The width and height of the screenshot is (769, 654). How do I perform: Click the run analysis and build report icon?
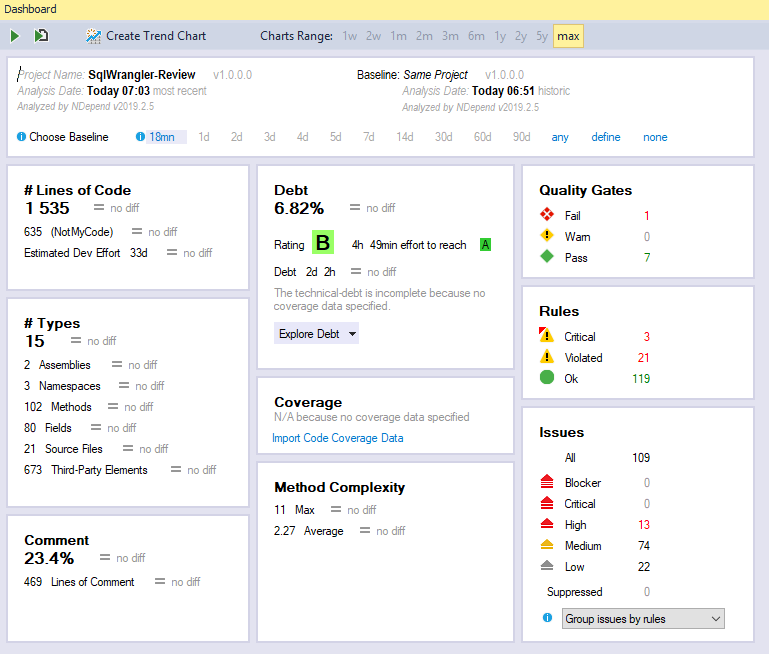coord(41,36)
